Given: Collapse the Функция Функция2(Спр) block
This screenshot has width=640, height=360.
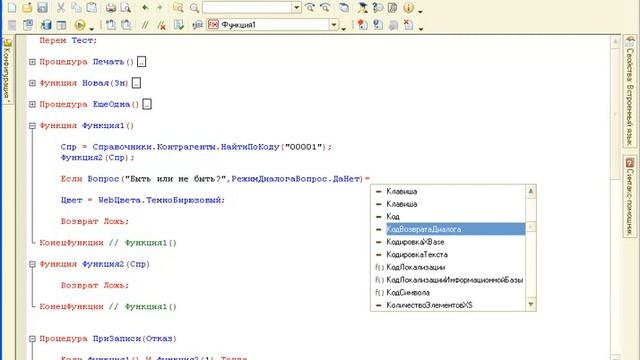Looking at the screenshot, I should pyautogui.click(x=32, y=264).
